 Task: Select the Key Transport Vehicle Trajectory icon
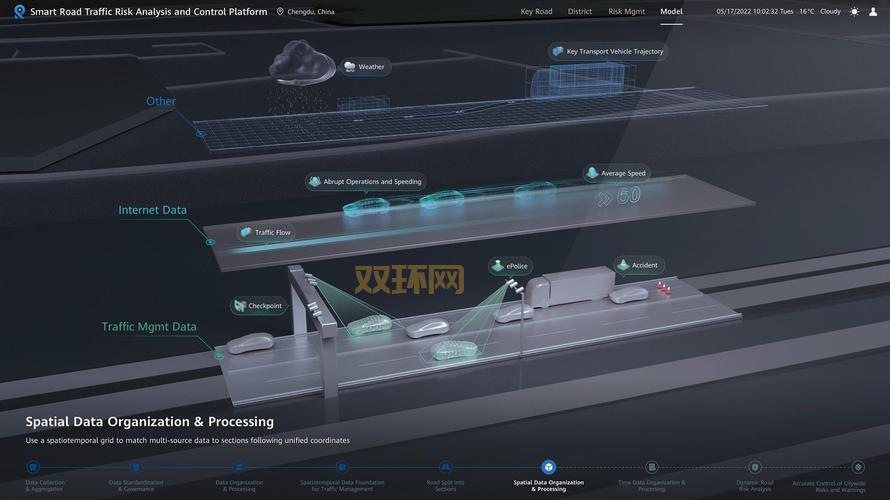click(557, 51)
